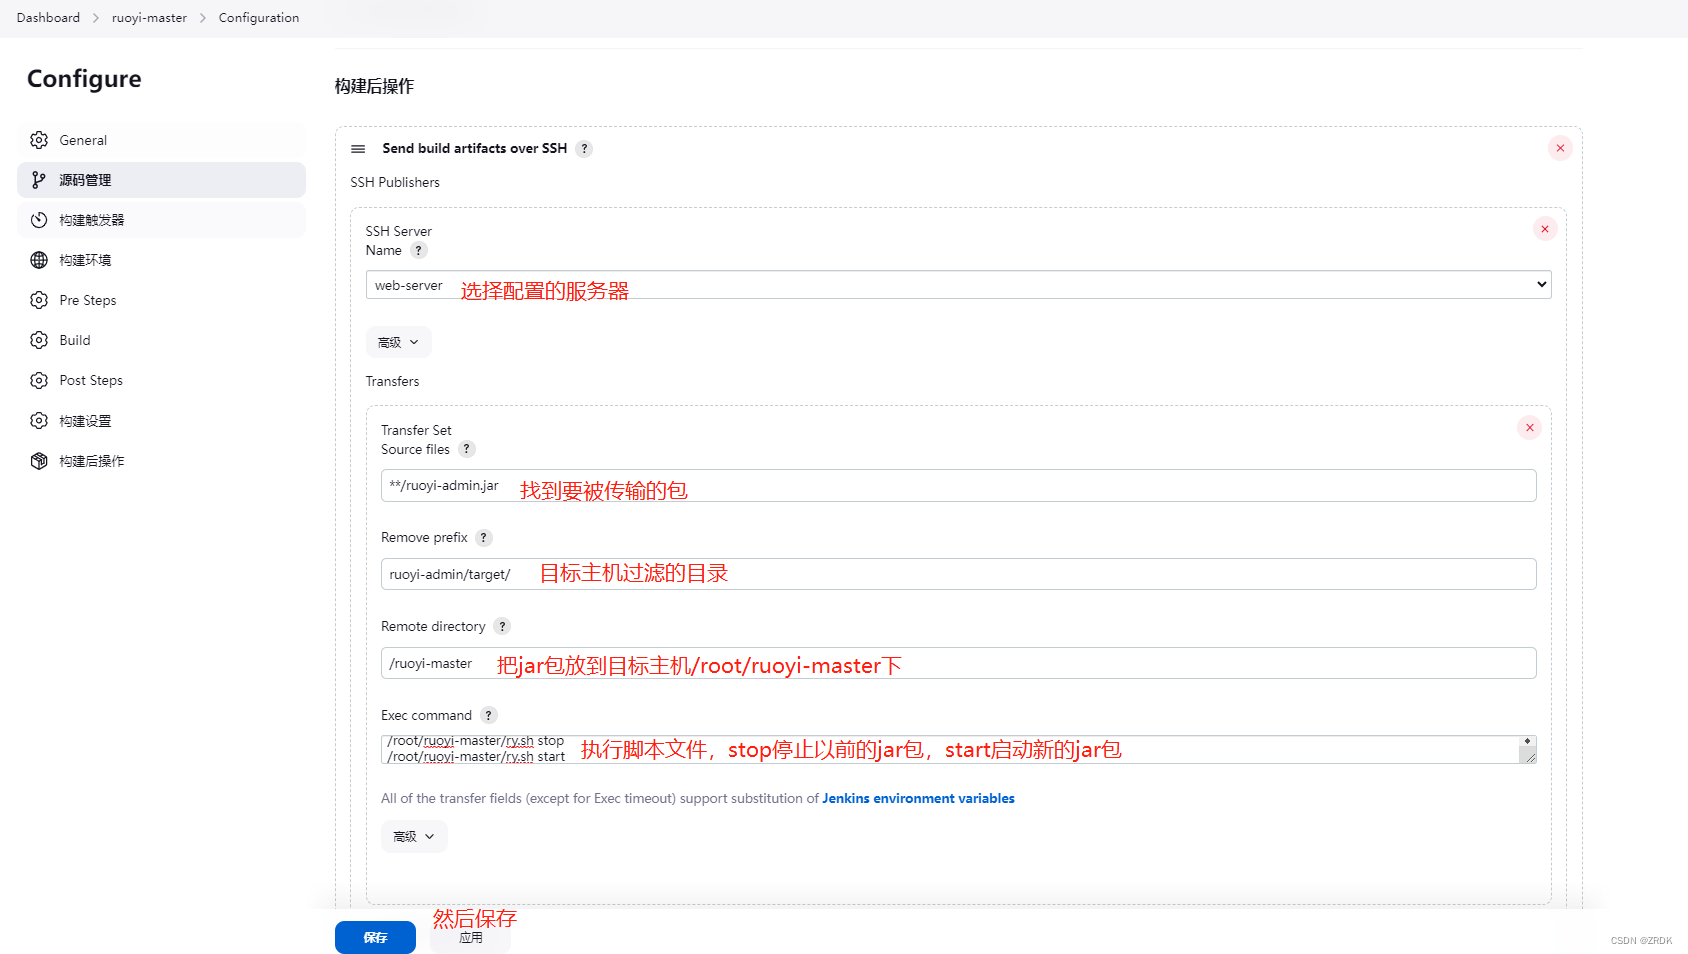Screen dimensions: 1688x954
Task: Go to Post Steps section
Action: 161,380
